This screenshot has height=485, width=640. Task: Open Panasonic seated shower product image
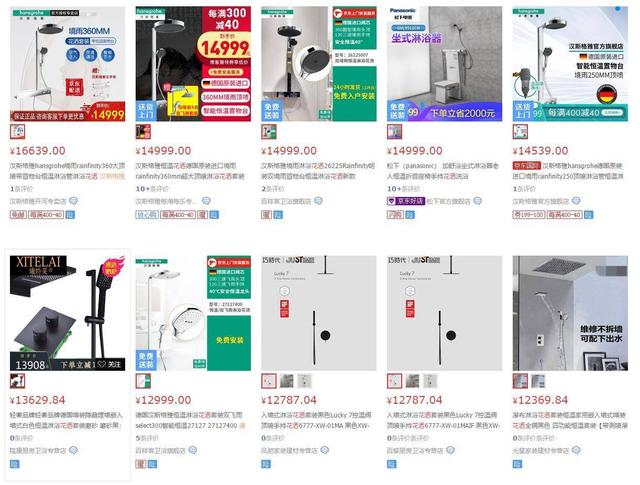point(444,64)
